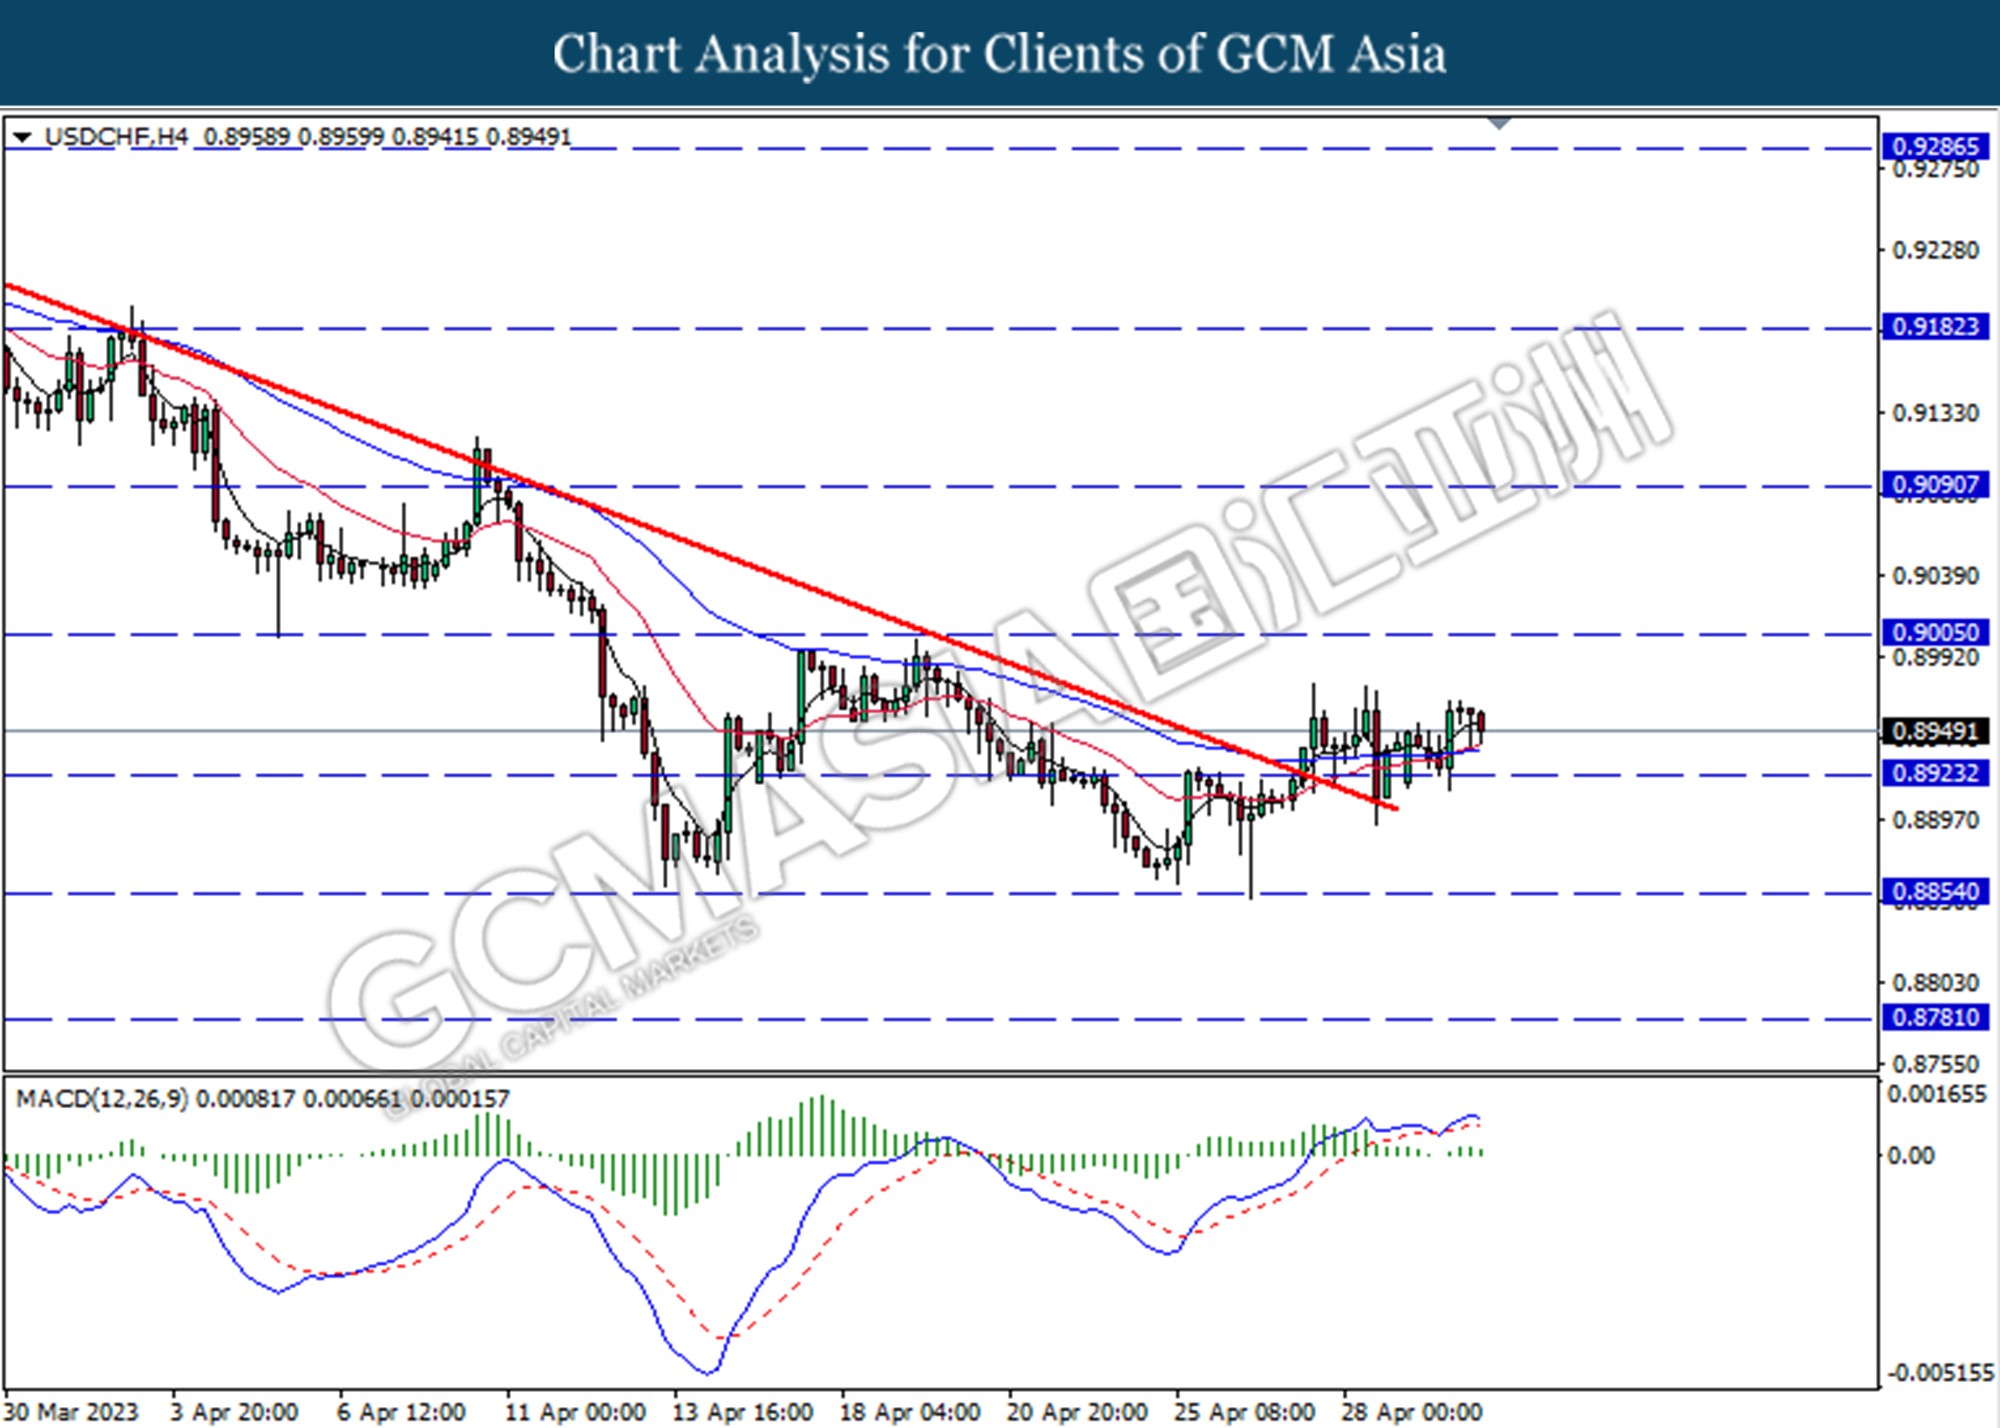2000x1428 pixels.
Task: Click the USDCHF,H4 symbol title text
Action: click(116, 137)
